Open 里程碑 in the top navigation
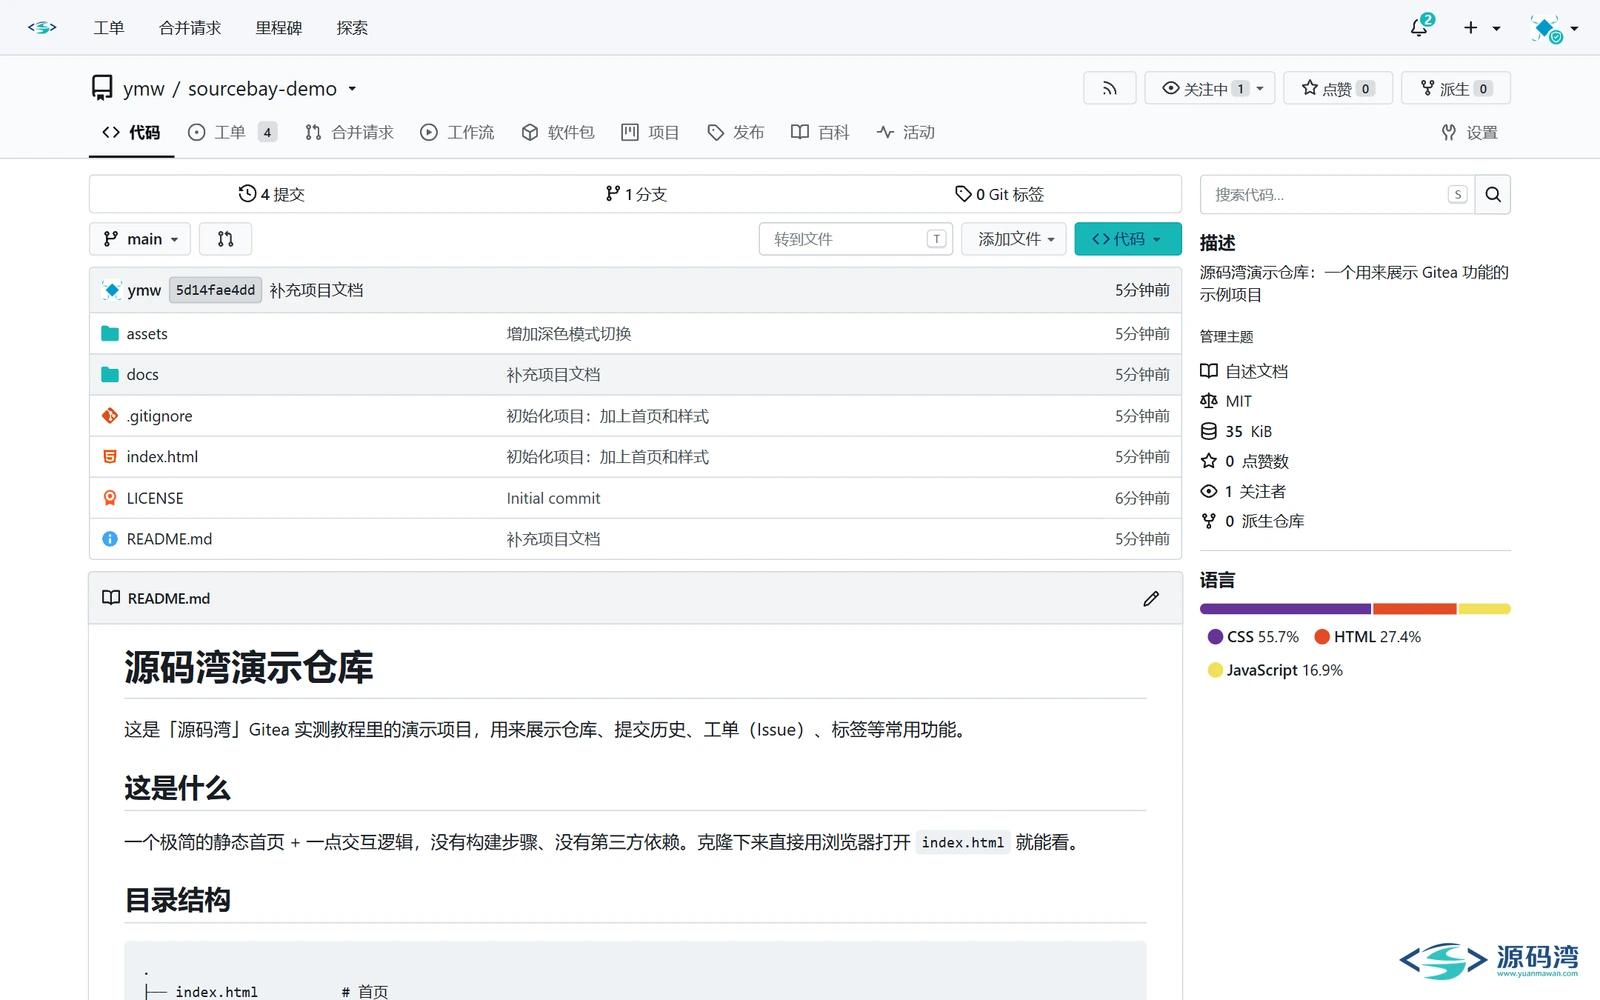The image size is (1600, 1000). coord(278,28)
